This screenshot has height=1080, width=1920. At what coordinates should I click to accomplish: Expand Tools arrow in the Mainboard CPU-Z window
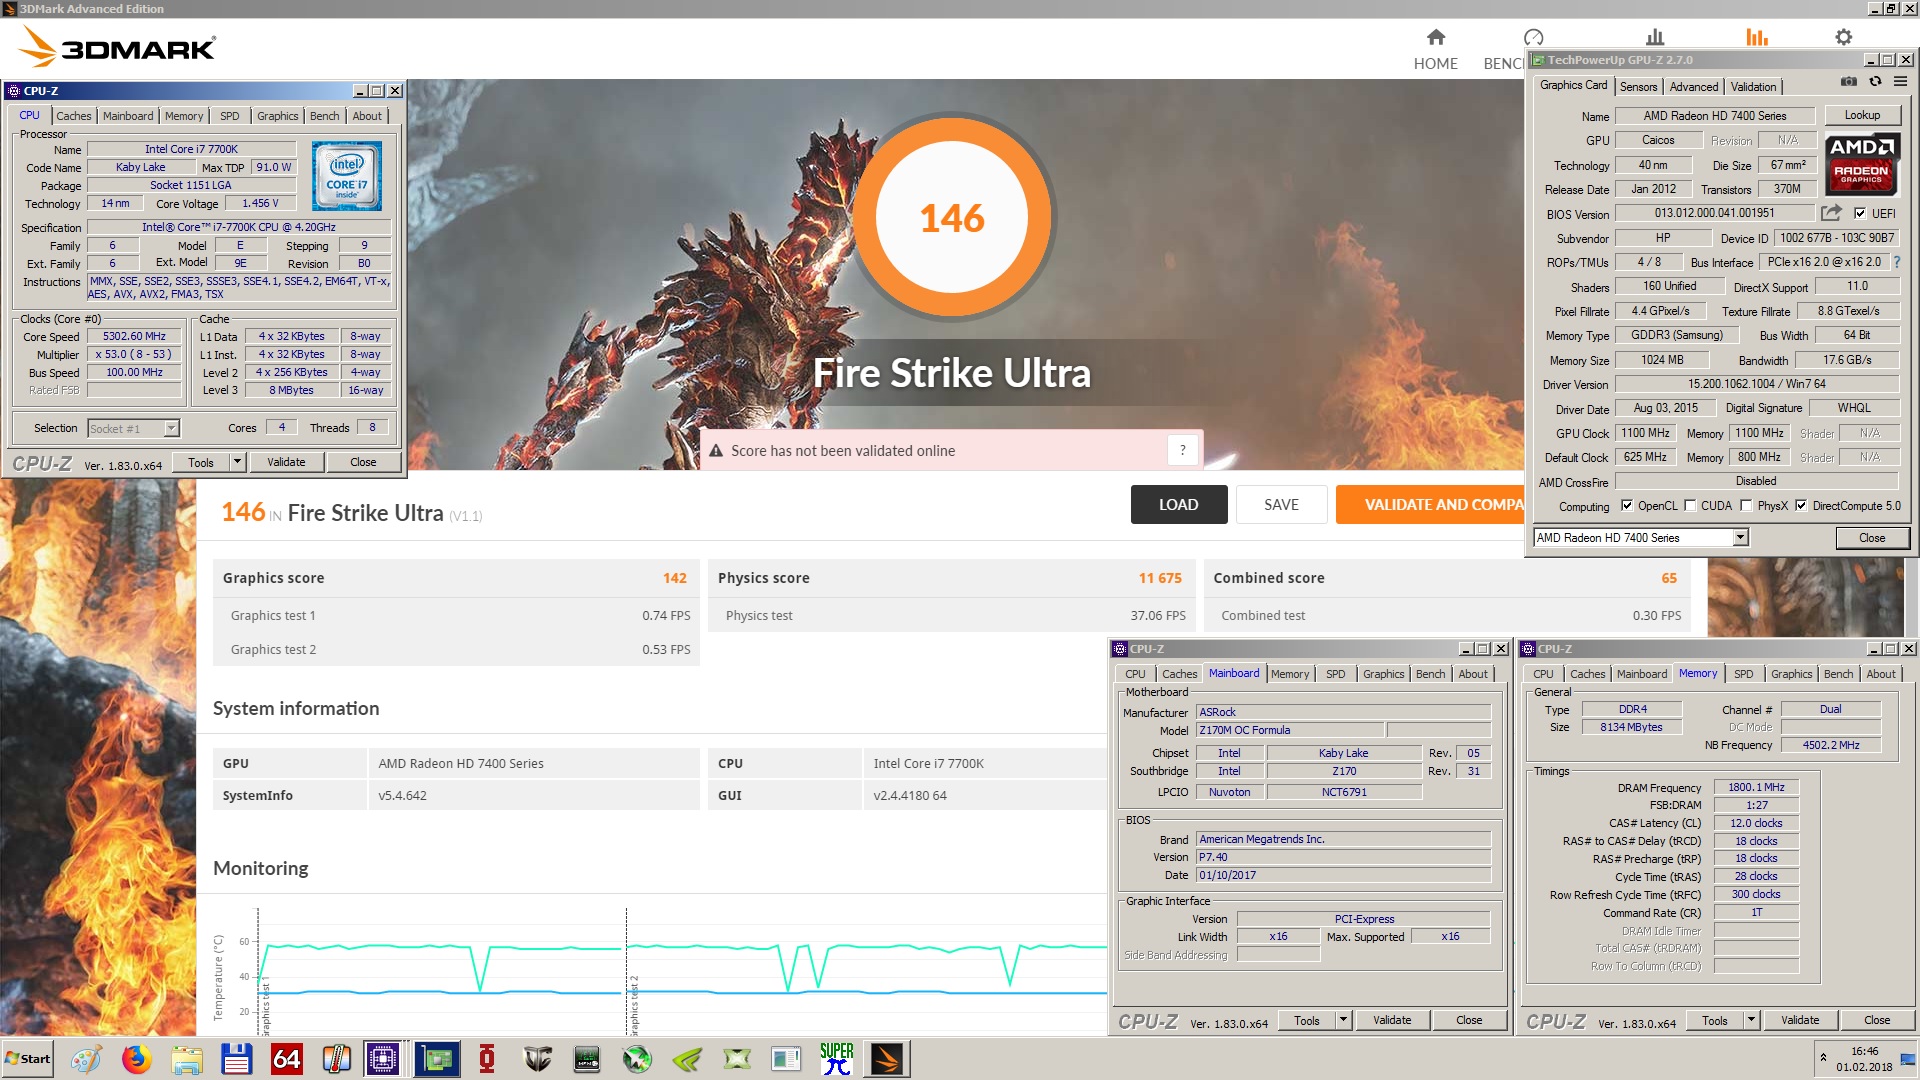[x=1344, y=1020]
